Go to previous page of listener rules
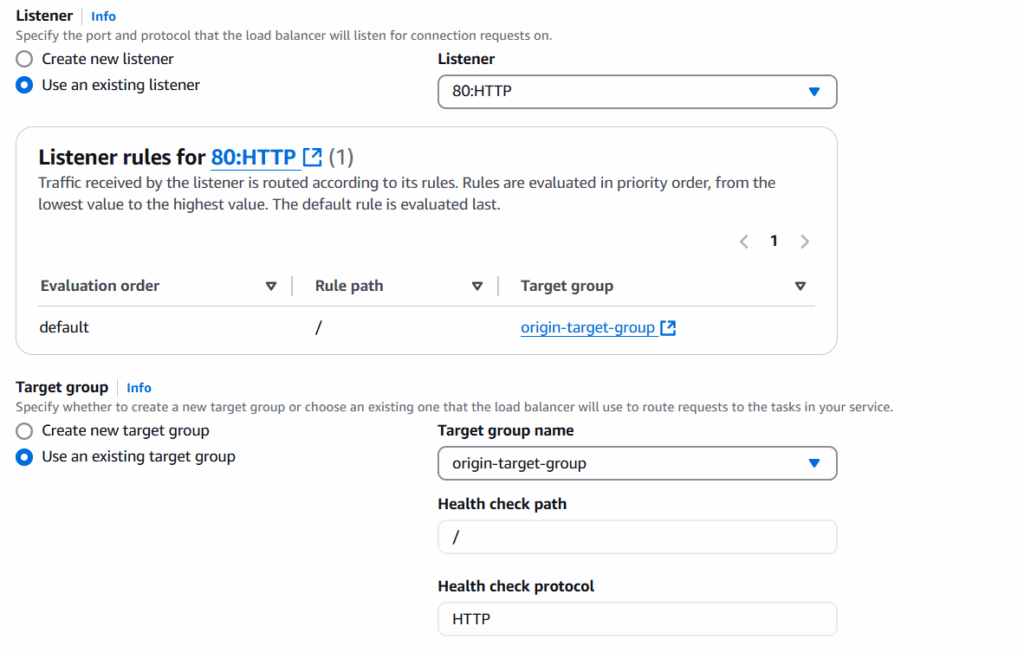 click(x=744, y=242)
